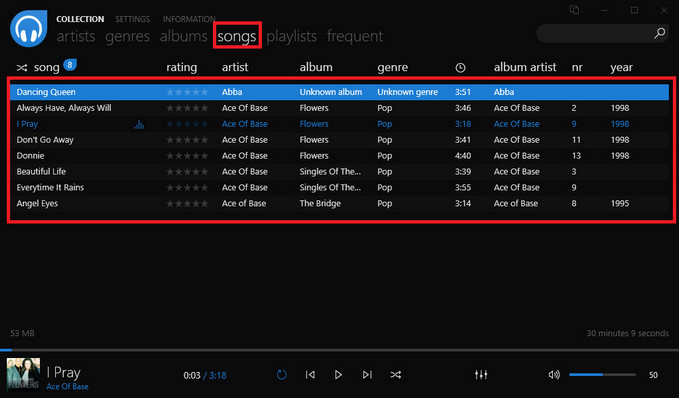
Task: Click the mini player window icon
Action: click(x=575, y=10)
